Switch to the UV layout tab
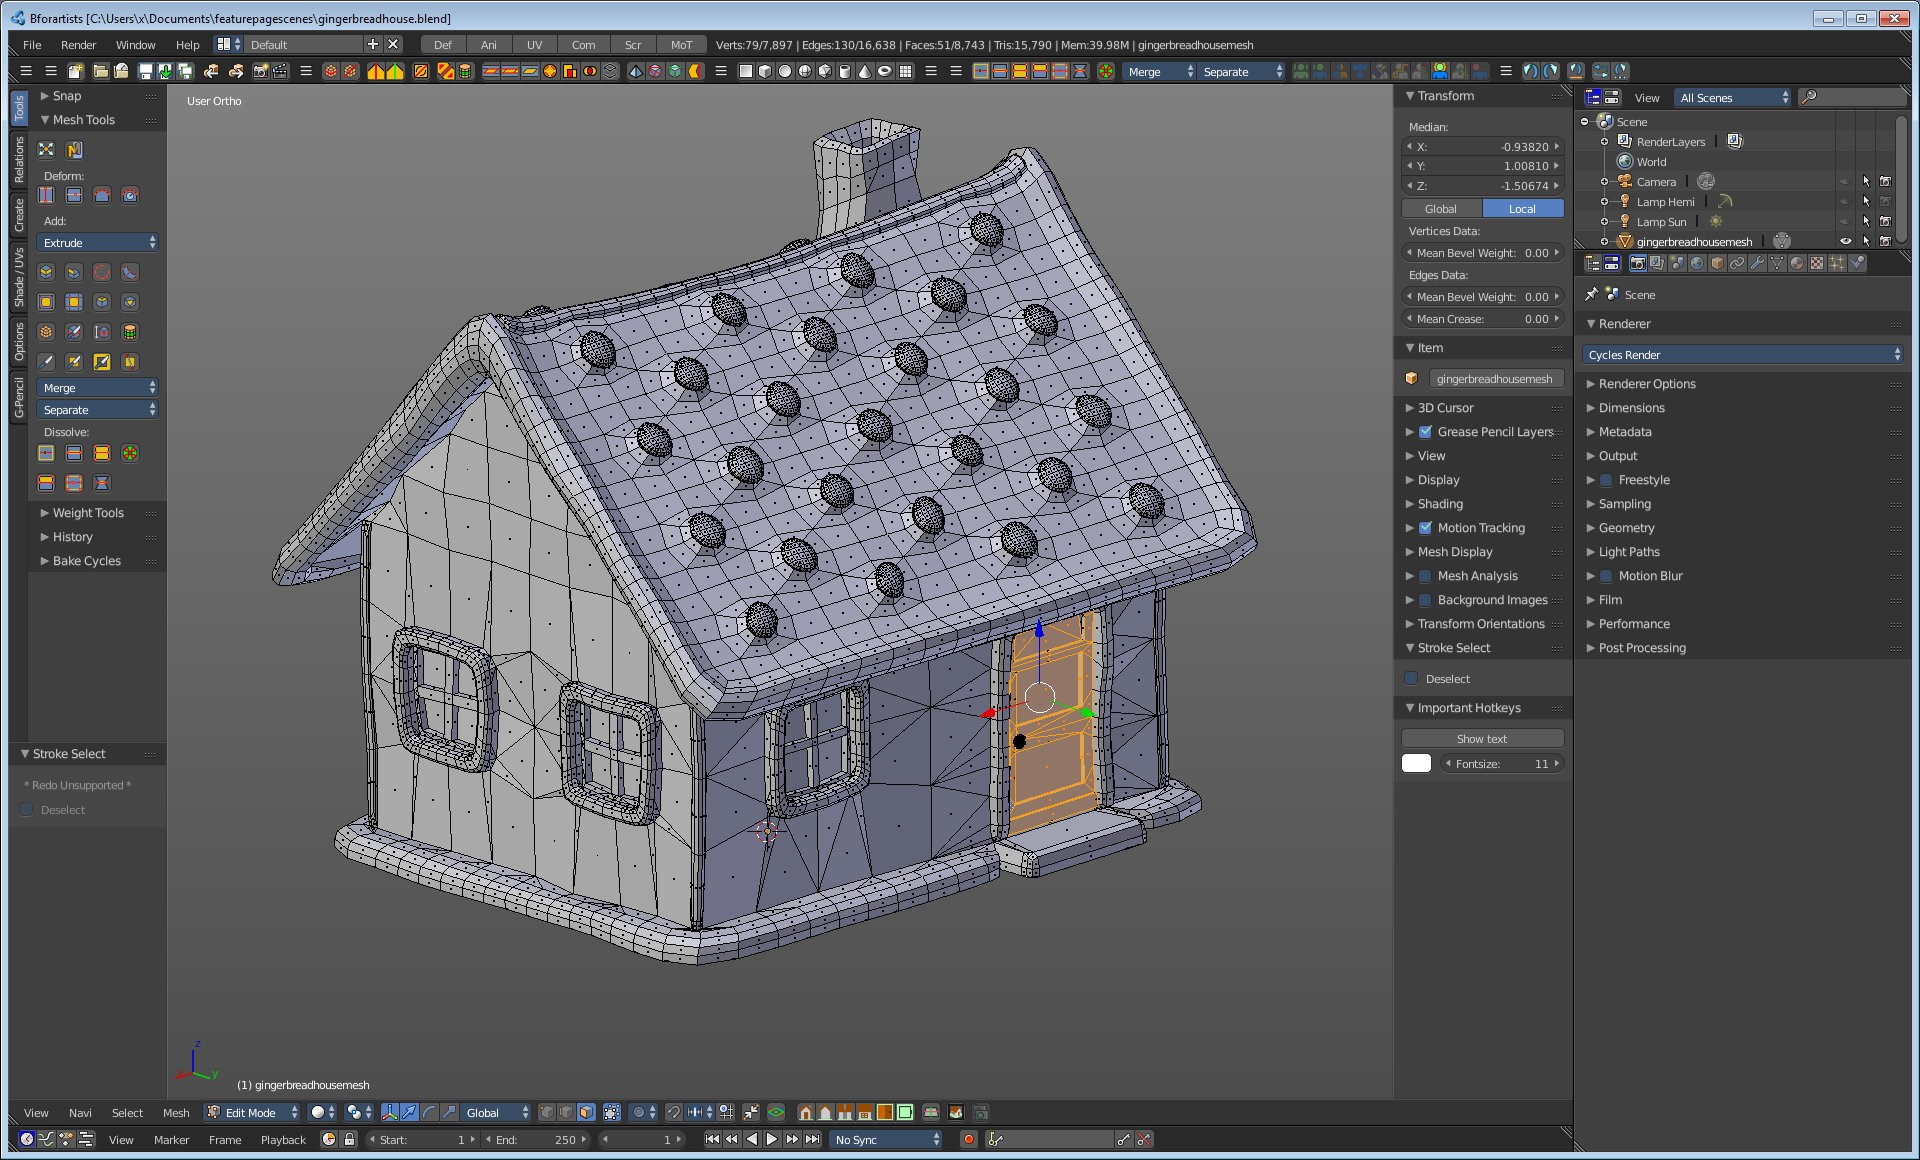1920x1160 pixels. 534,45
